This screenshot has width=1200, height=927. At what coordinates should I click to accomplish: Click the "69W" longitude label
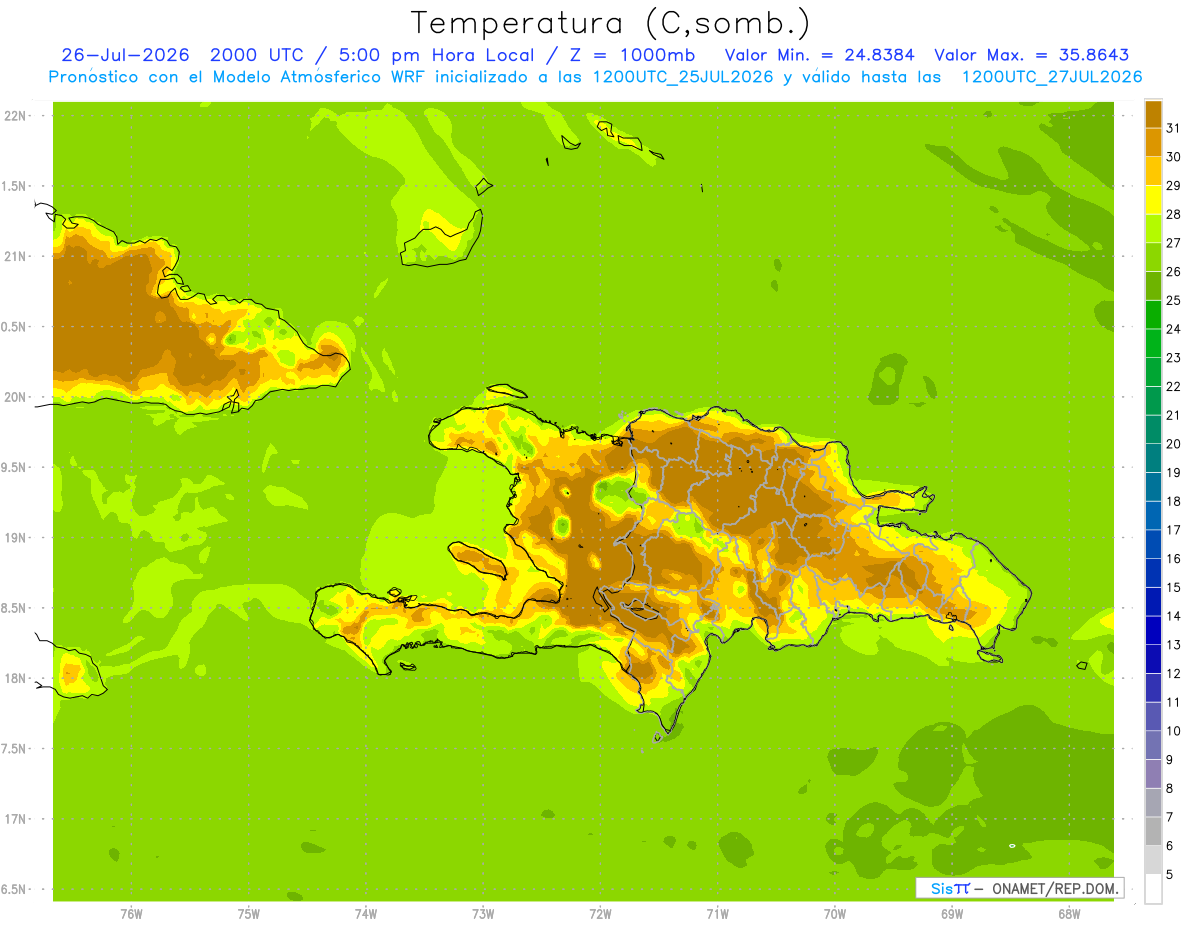[x=952, y=914]
